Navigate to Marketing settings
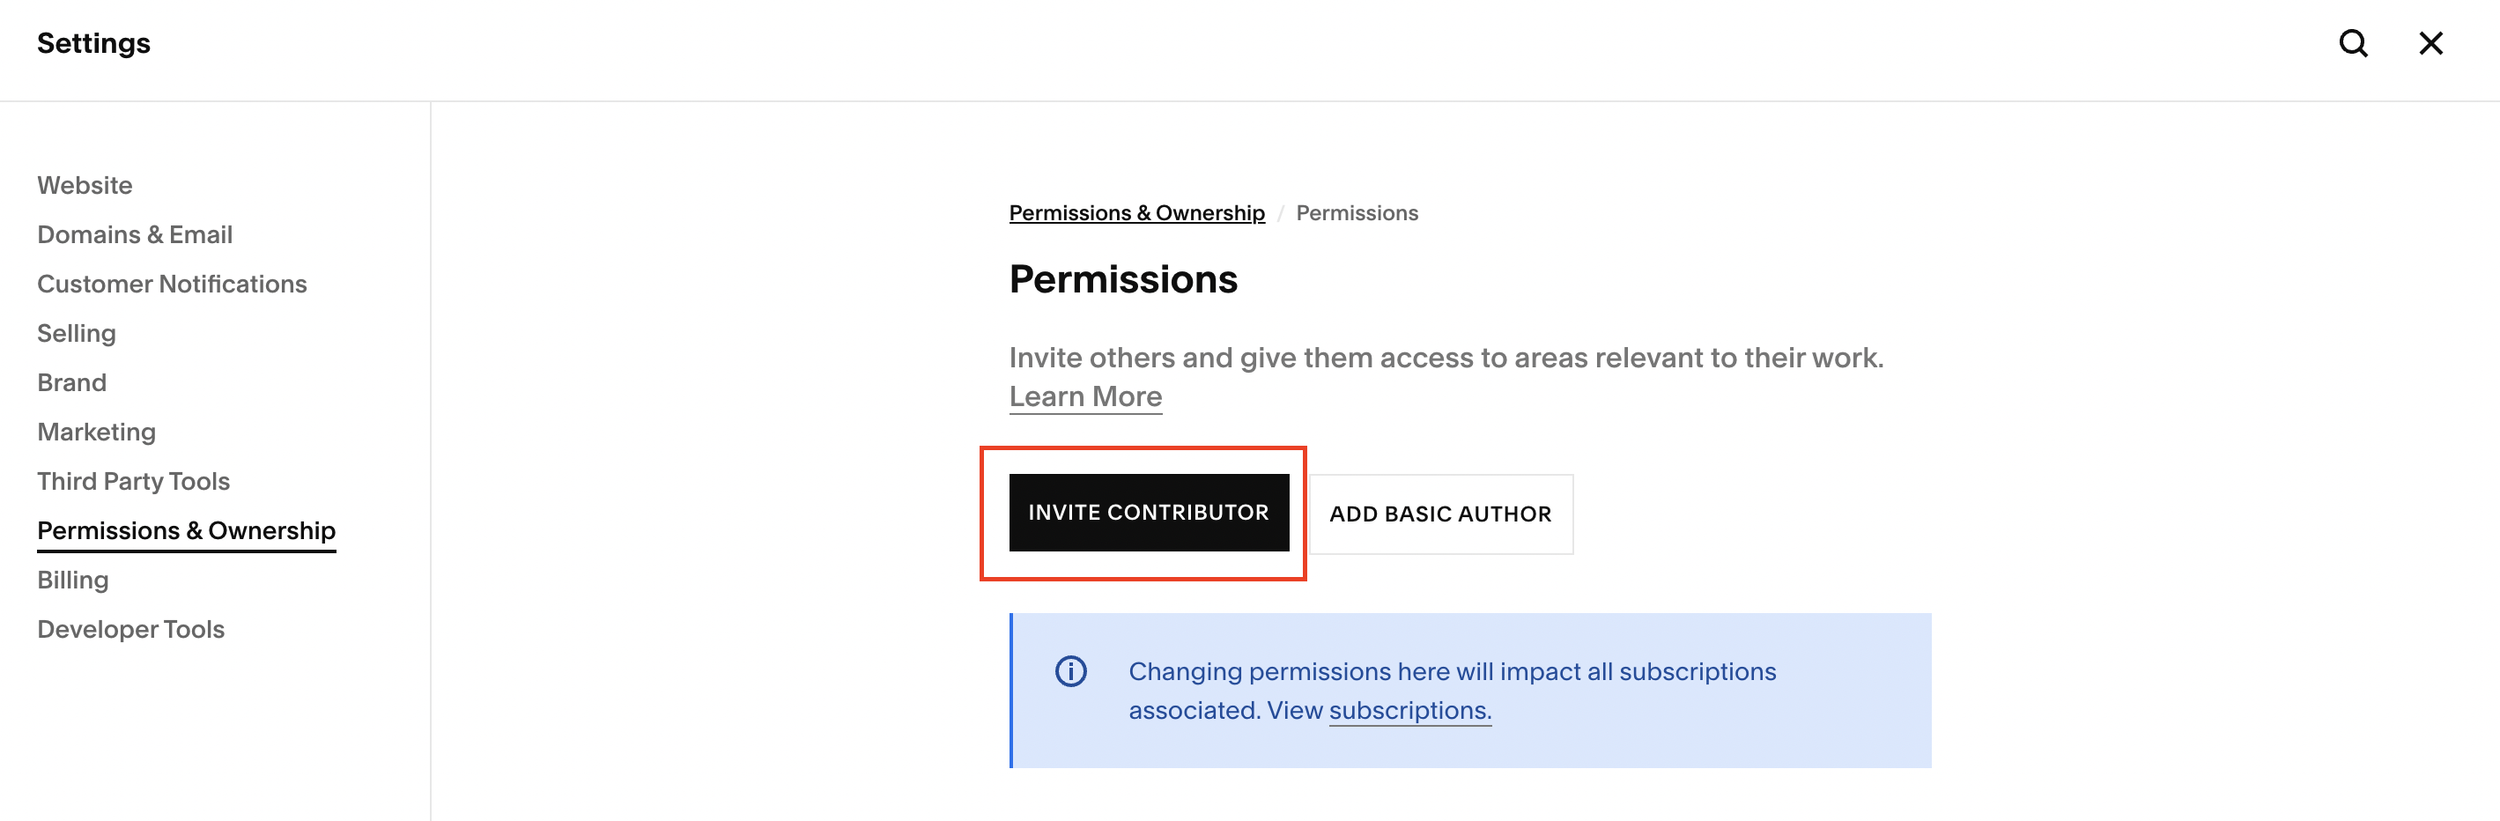The height and width of the screenshot is (821, 2500). coord(97,432)
